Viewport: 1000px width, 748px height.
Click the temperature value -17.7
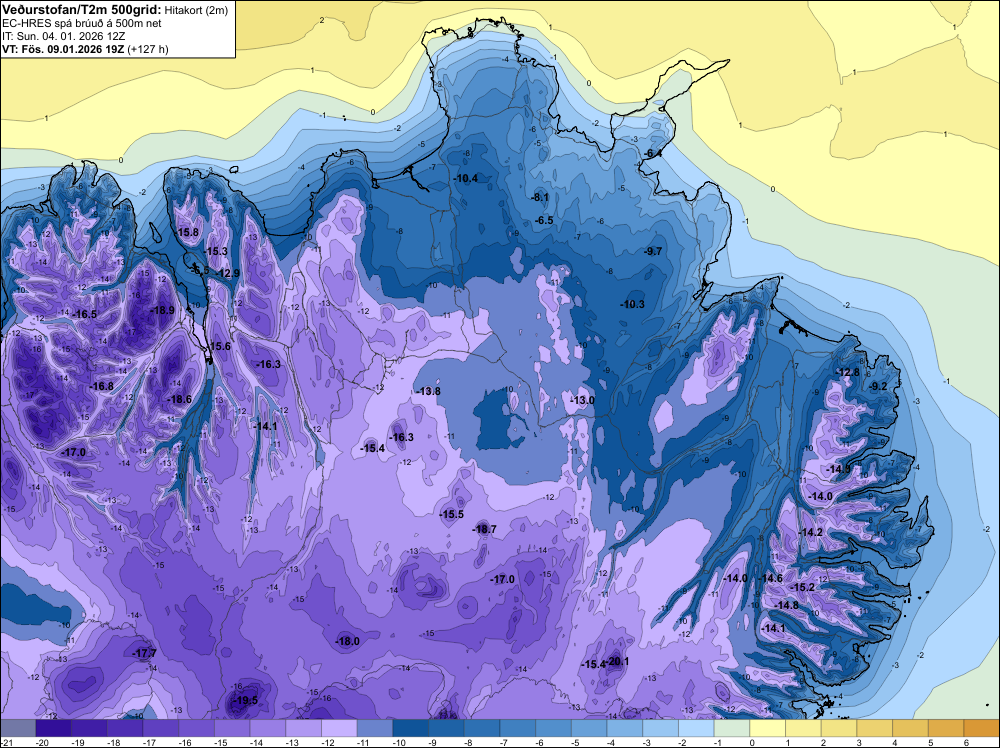[x=145, y=653]
